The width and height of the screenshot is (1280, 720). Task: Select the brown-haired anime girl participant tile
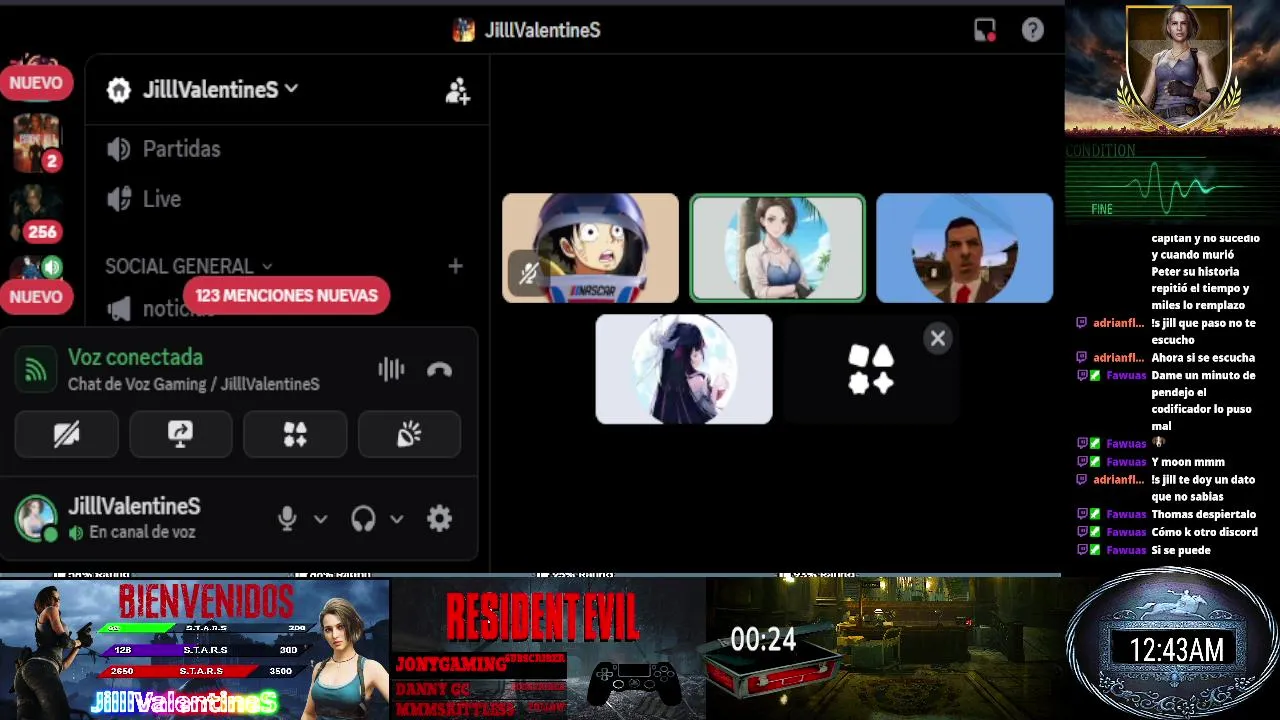point(777,248)
